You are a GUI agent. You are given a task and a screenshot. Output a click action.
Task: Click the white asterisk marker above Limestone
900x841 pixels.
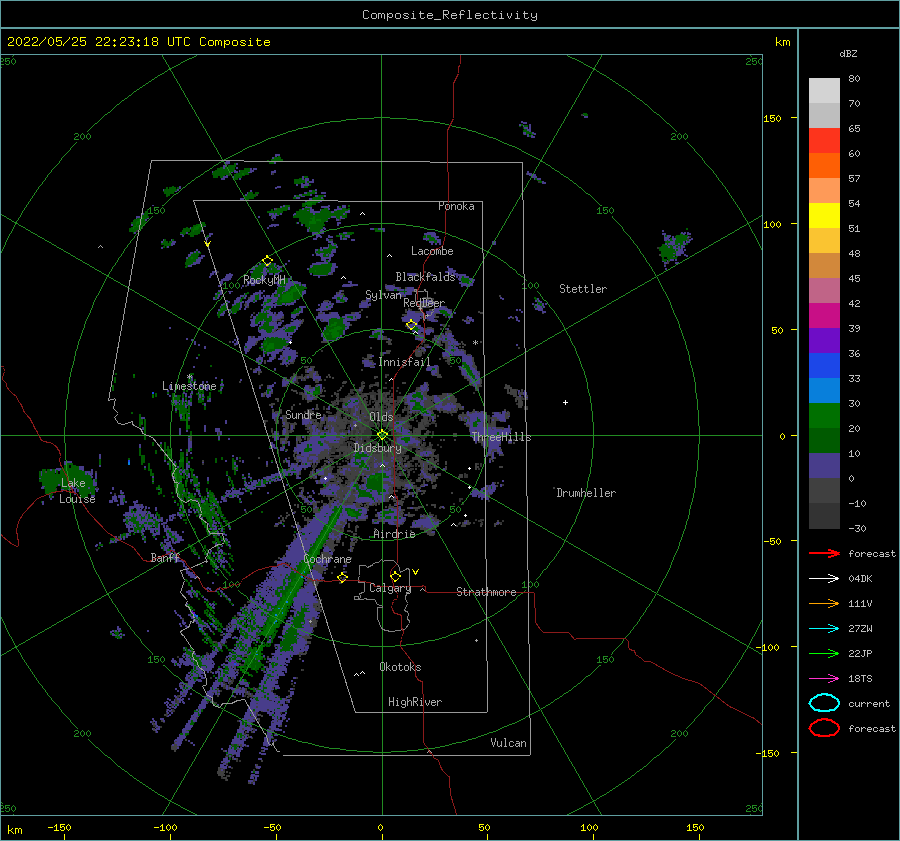[x=189, y=377]
